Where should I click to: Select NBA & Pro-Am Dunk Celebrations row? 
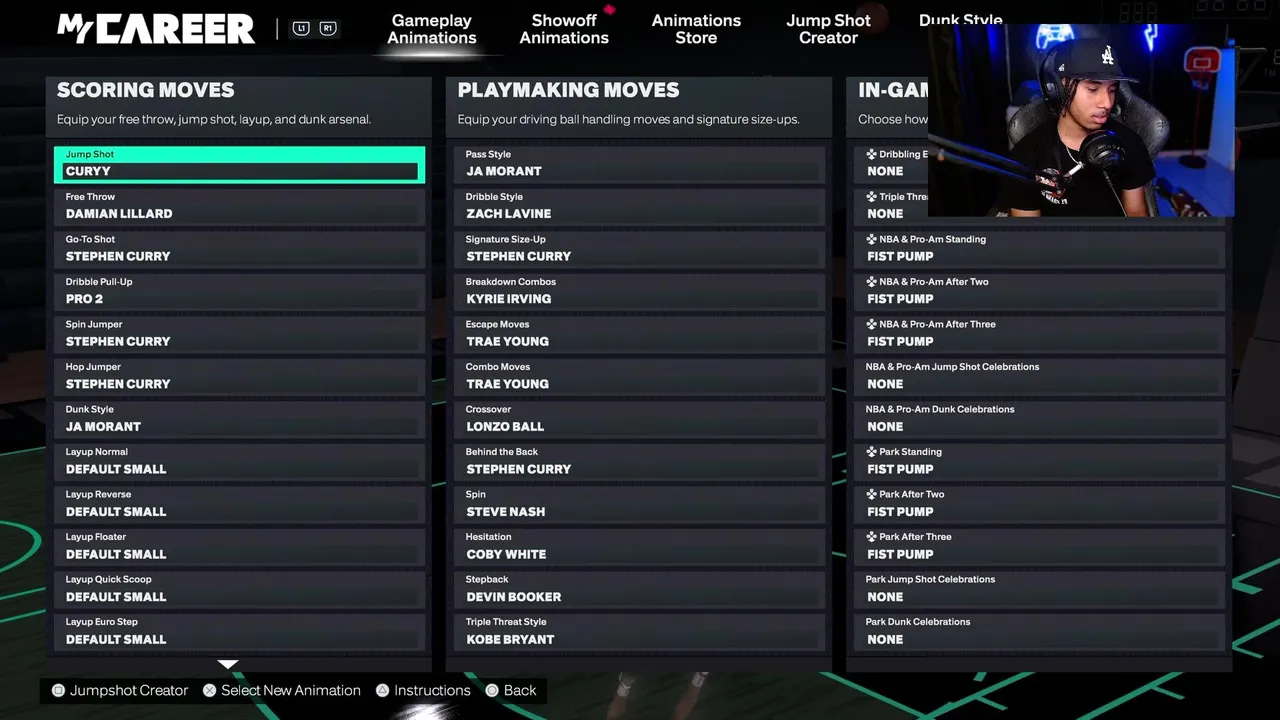[1040, 419]
